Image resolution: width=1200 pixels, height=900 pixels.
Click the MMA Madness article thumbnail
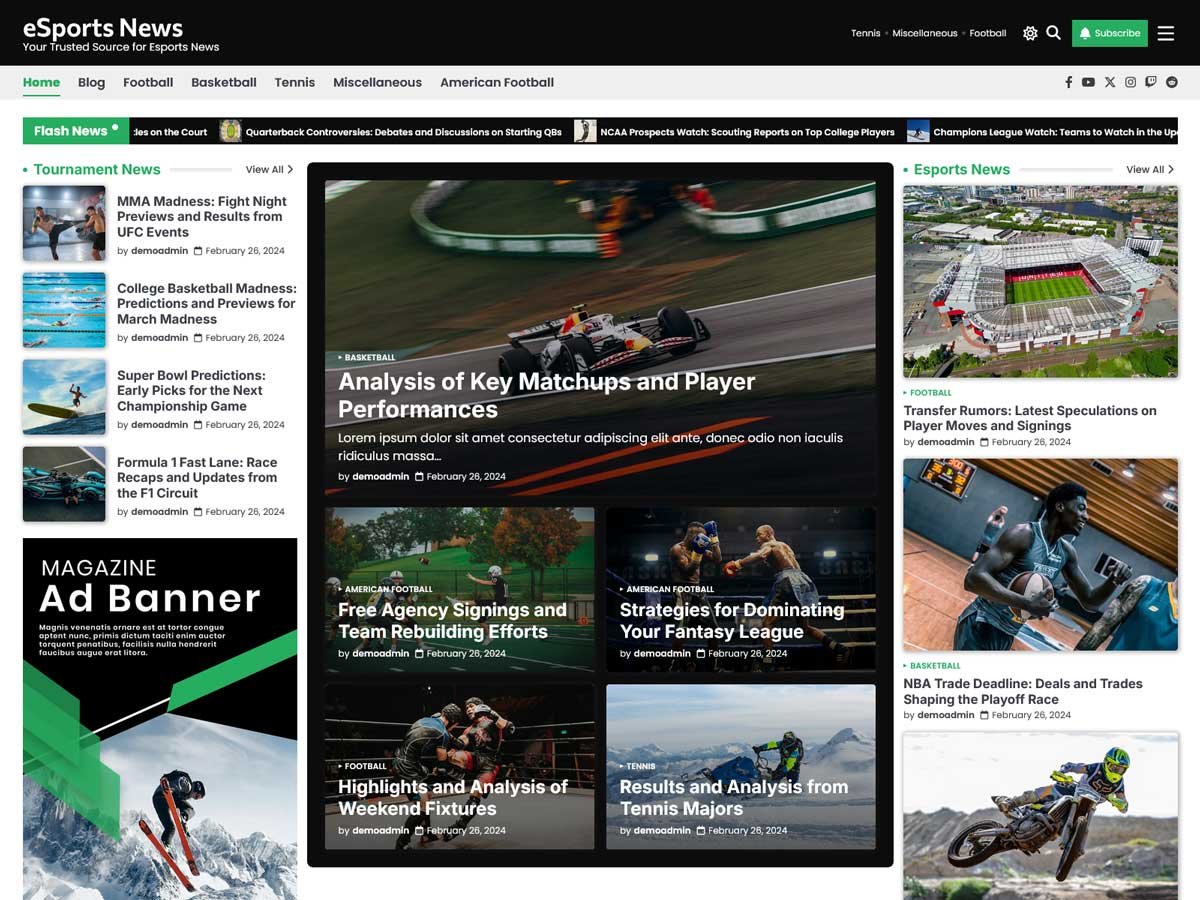(x=64, y=223)
